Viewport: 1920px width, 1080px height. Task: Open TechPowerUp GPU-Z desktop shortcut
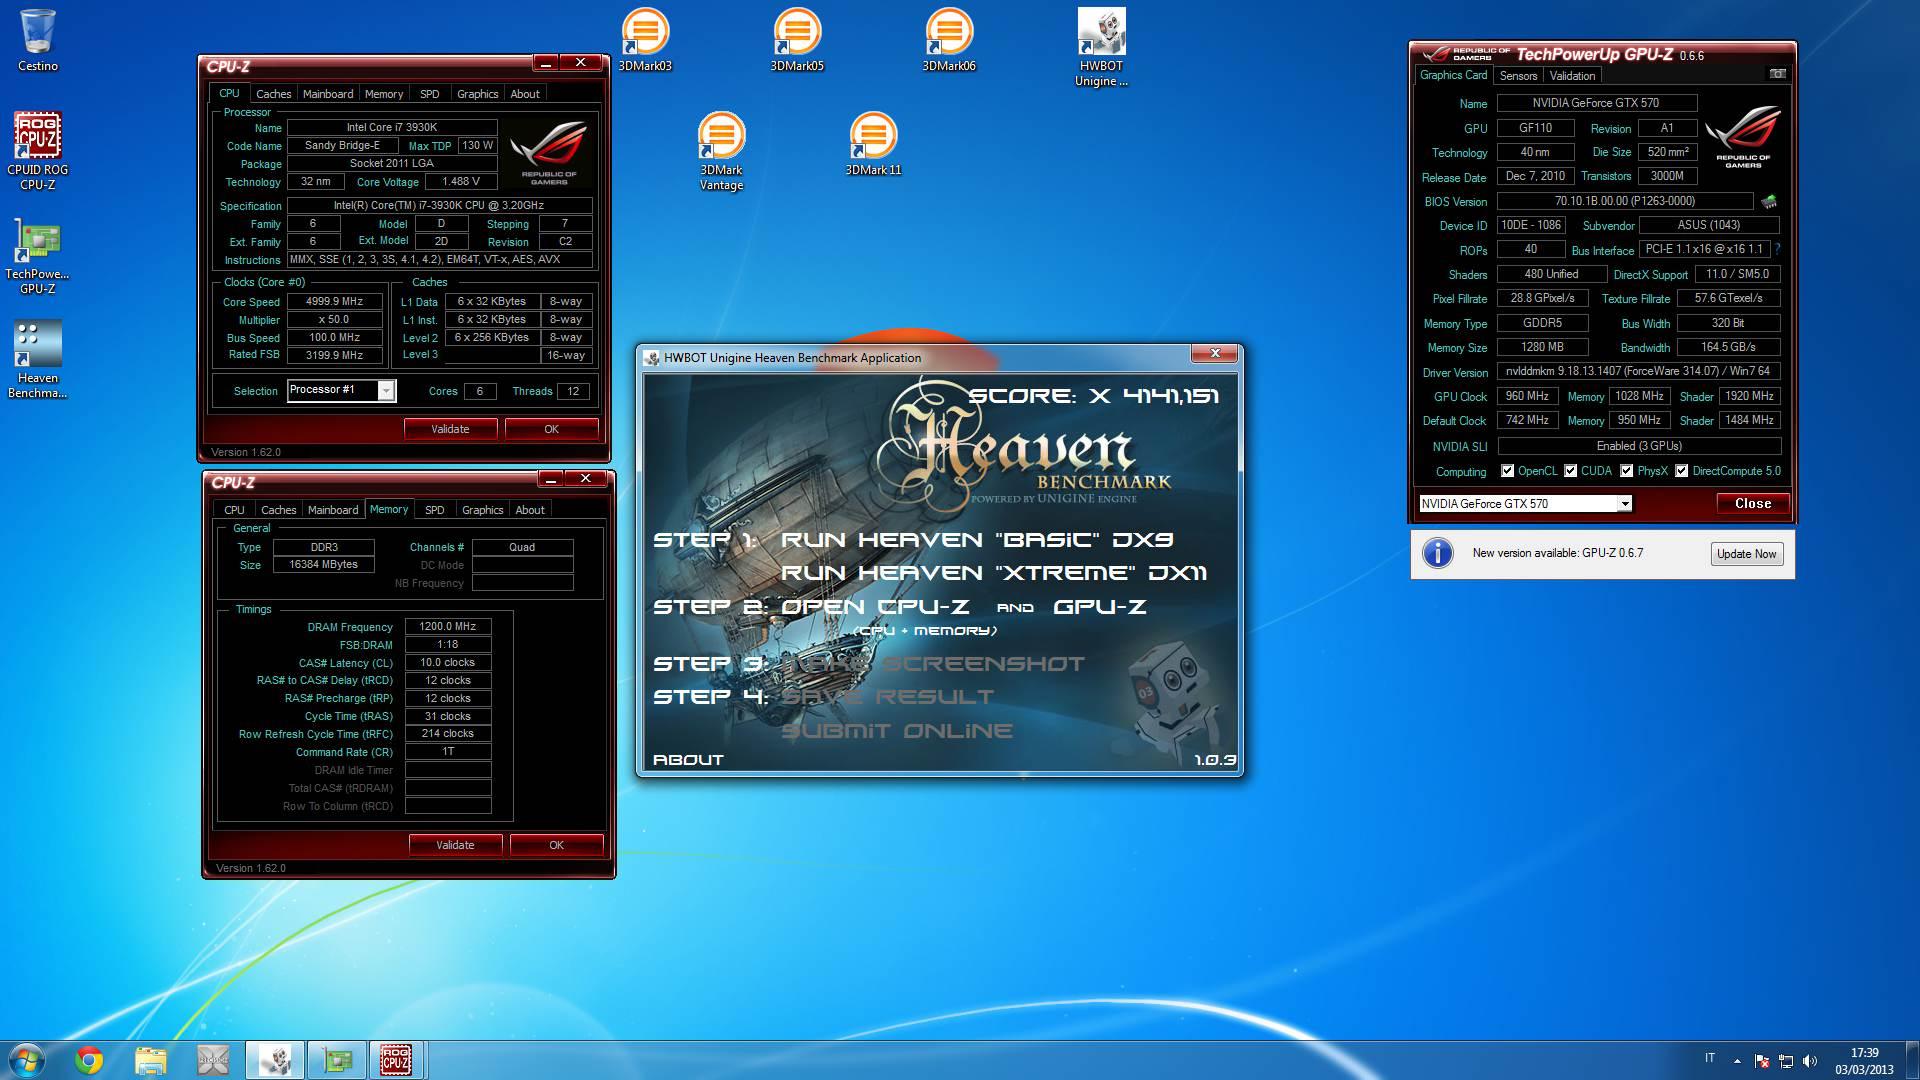click(x=38, y=255)
